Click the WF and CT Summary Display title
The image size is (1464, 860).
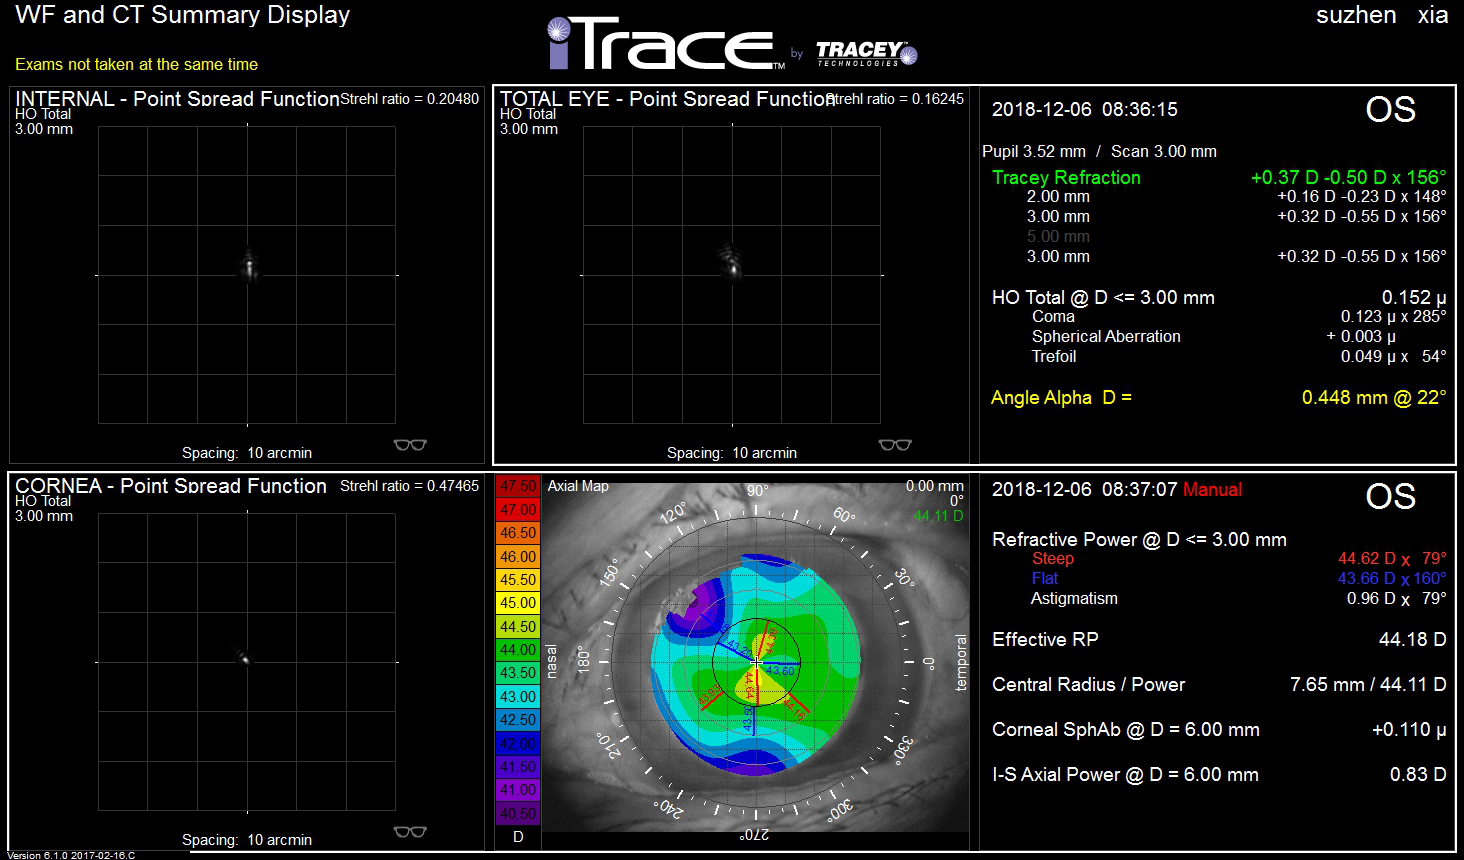[x=183, y=15]
